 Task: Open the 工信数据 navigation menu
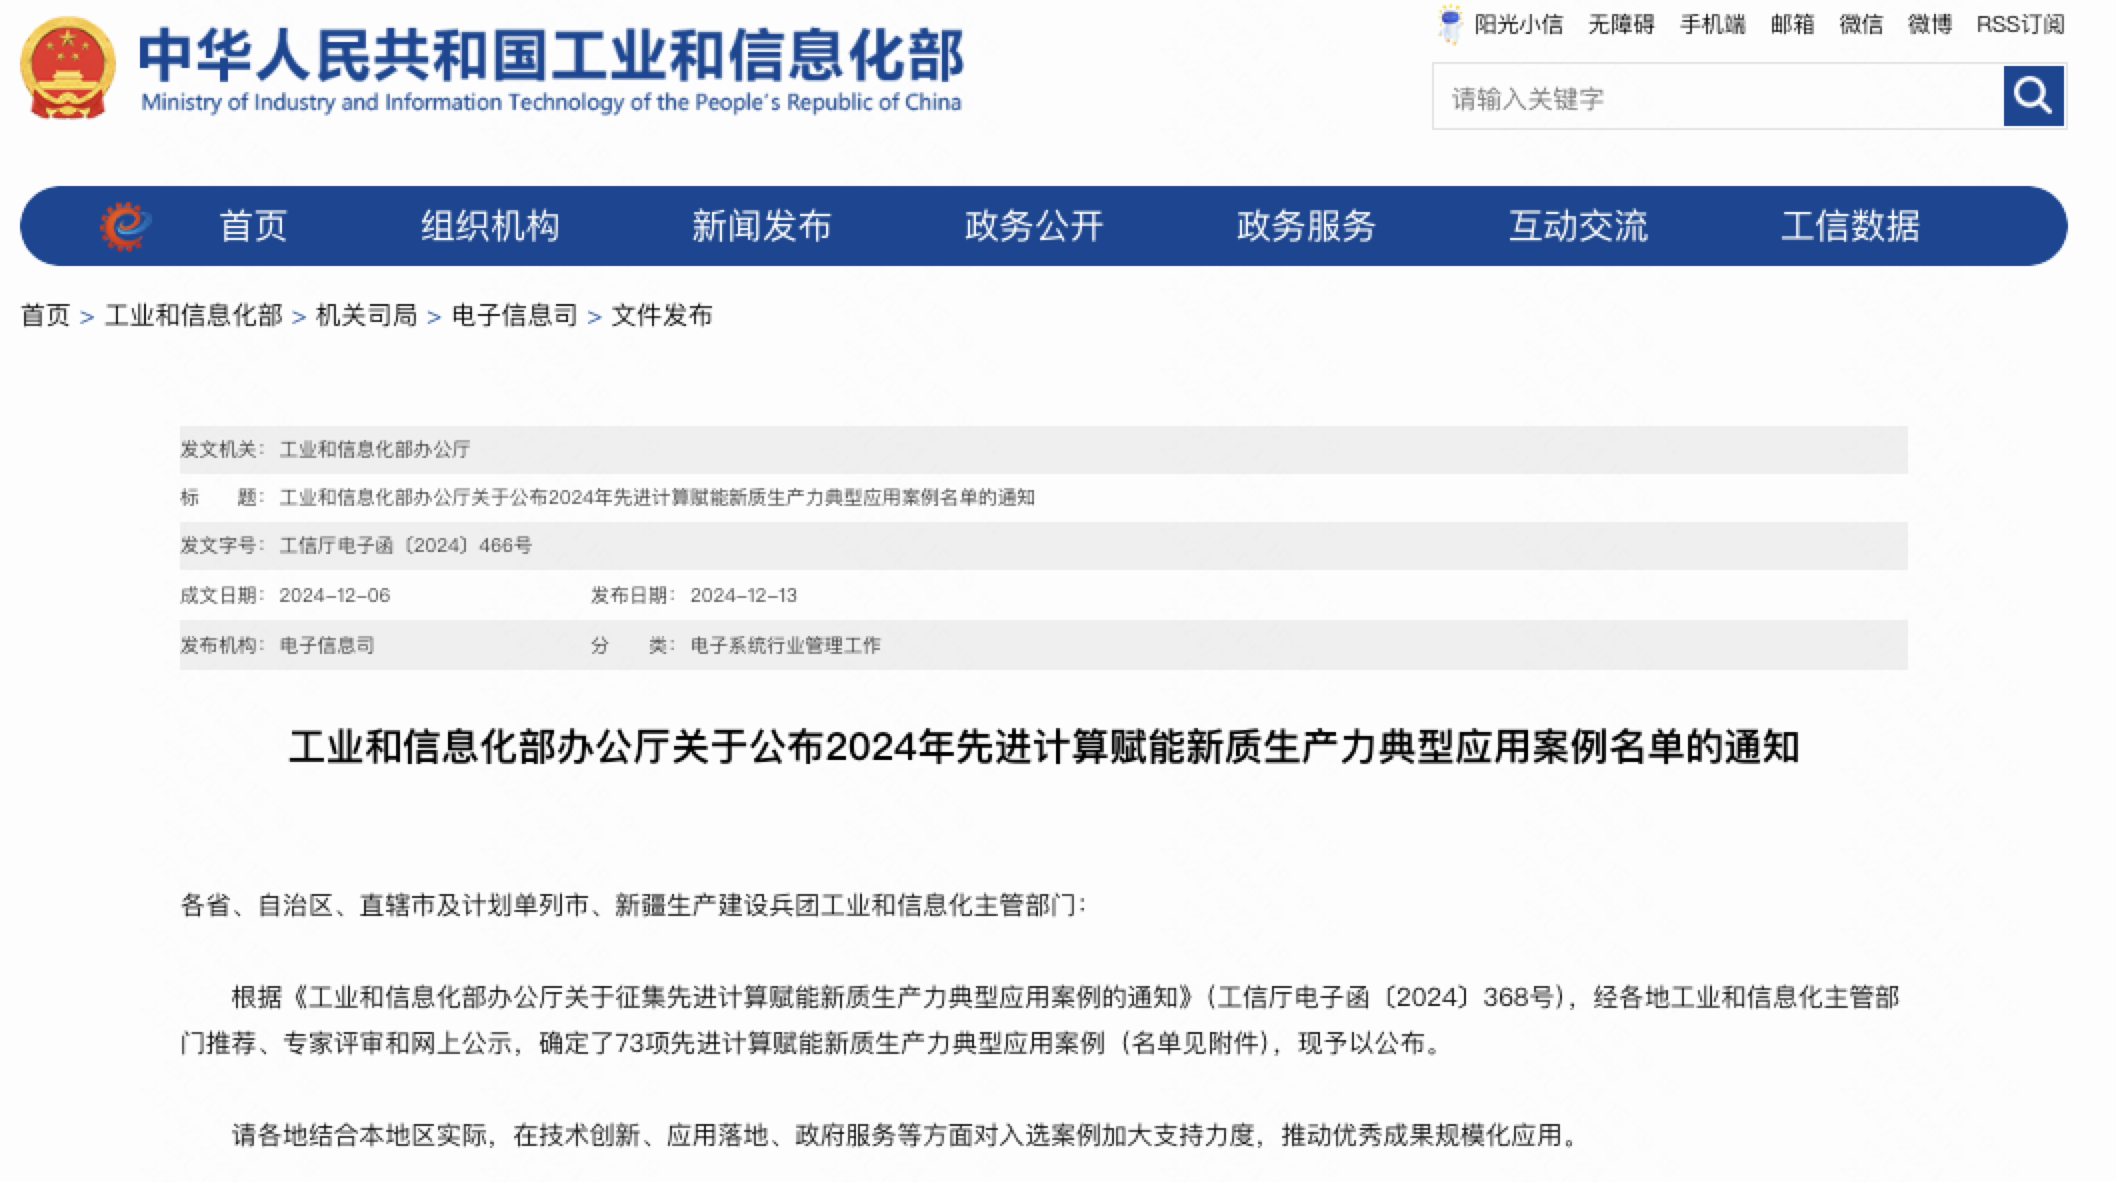(1850, 226)
